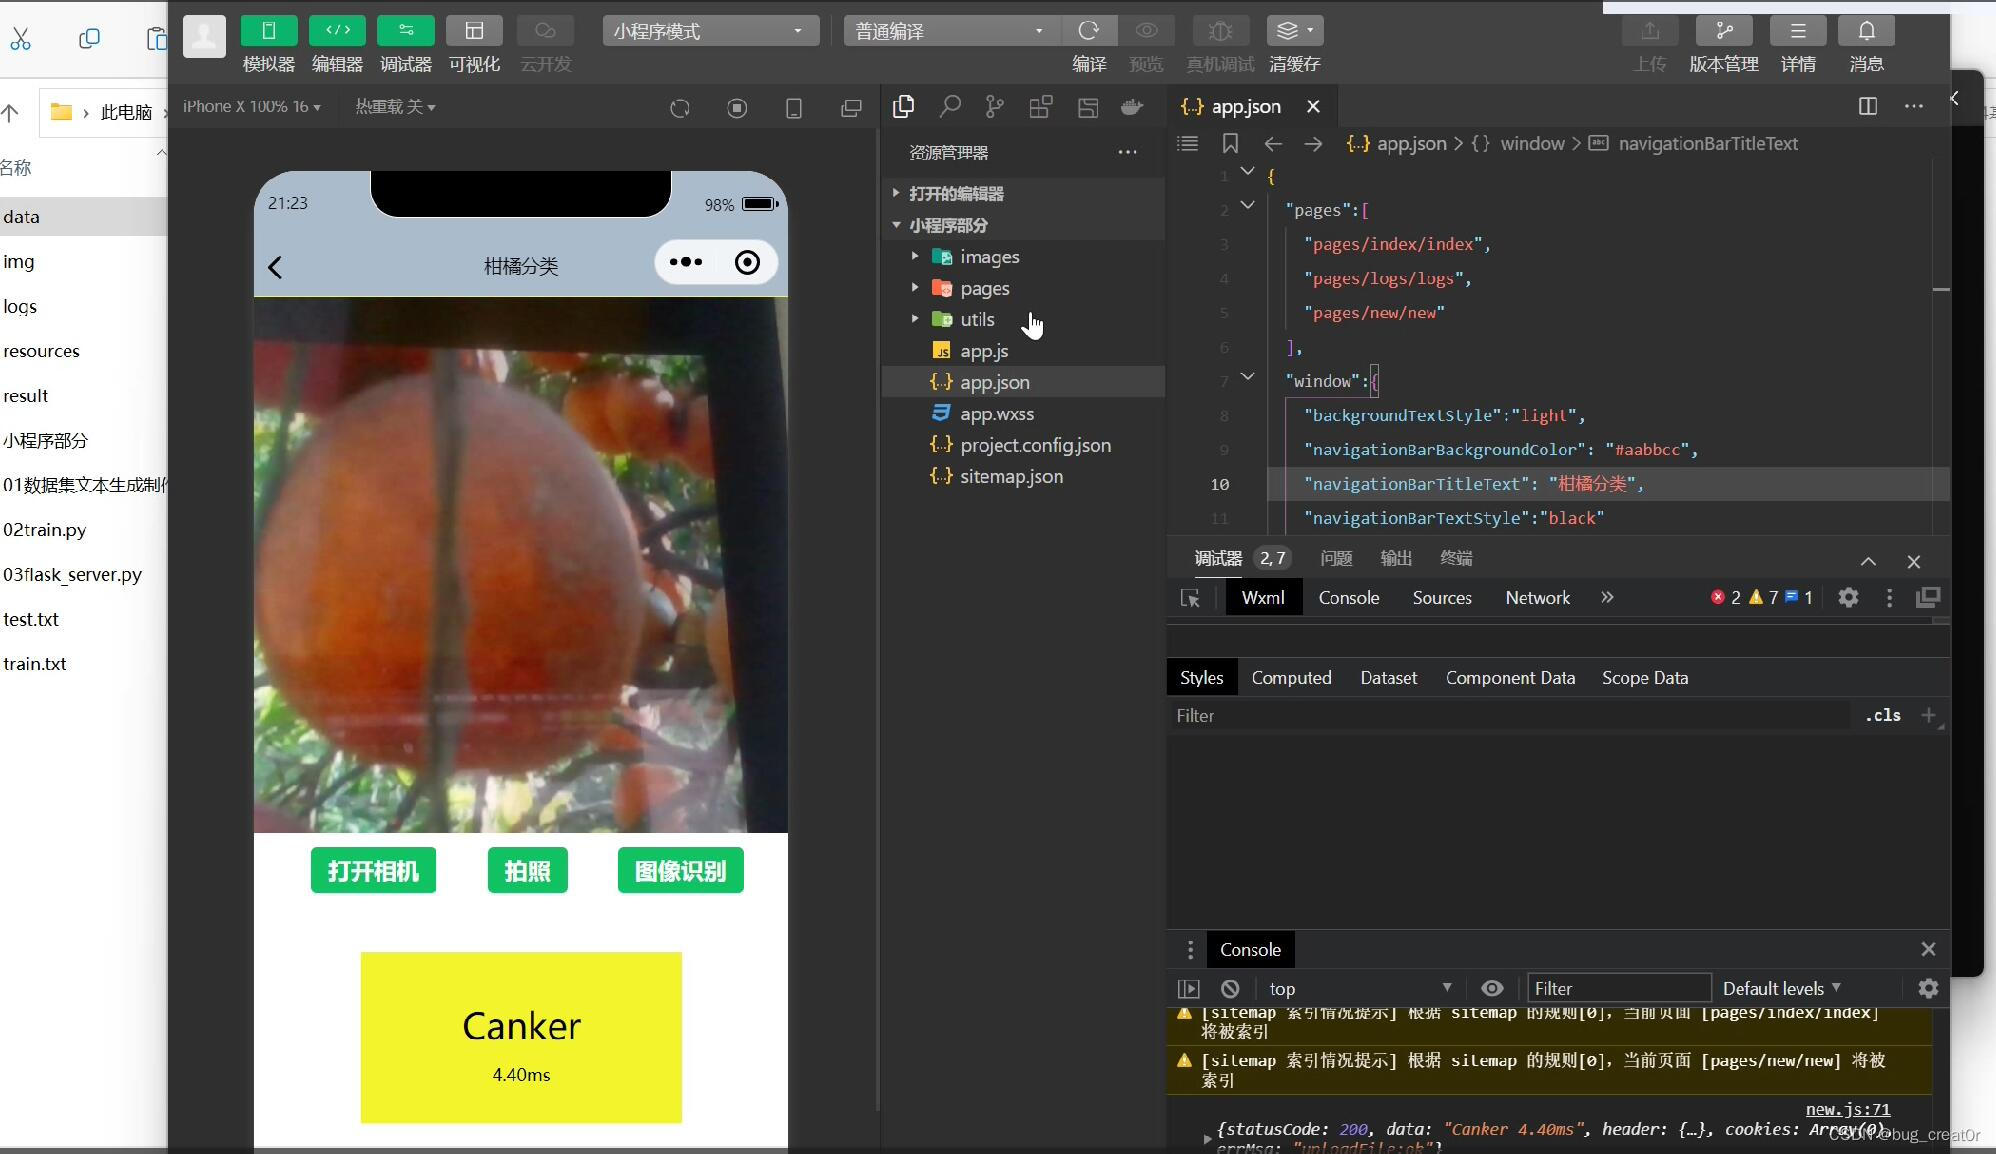Open the 小程序模式 mode dropdown
1996x1154 pixels.
tap(710, 31)
